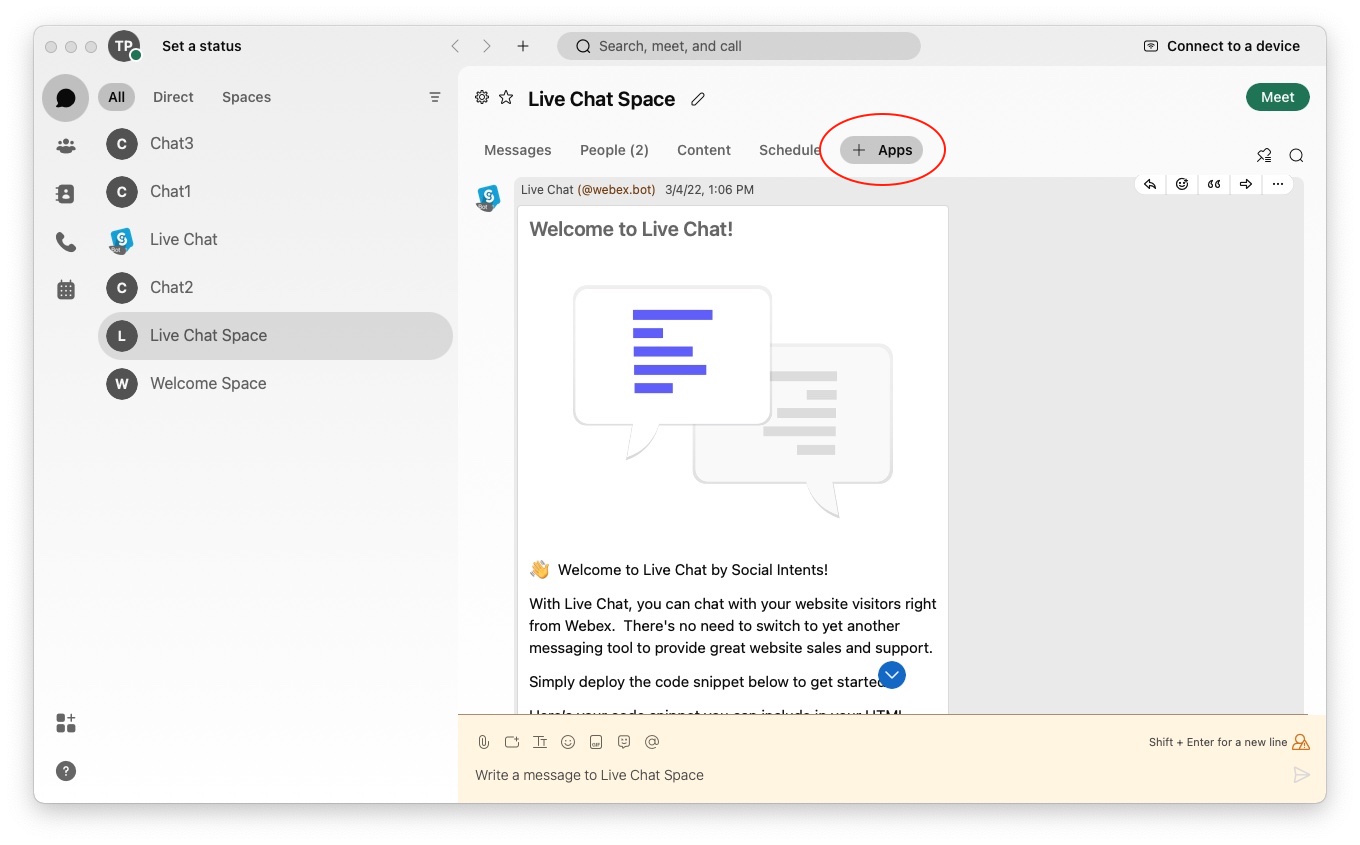Open the Apps hub icon in sidebar
1360x845 pixels.
[x=66, y=723]
